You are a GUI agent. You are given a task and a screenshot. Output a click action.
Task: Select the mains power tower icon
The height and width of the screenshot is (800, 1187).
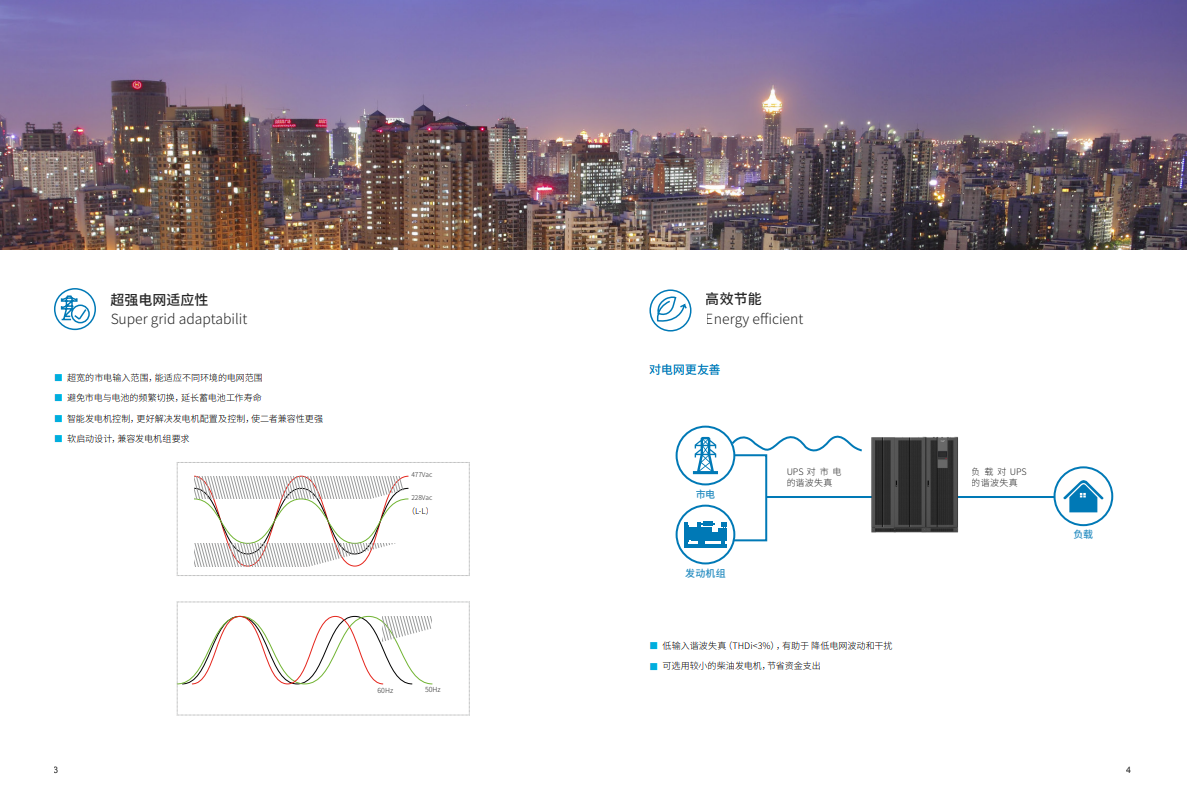pos(705,455)
